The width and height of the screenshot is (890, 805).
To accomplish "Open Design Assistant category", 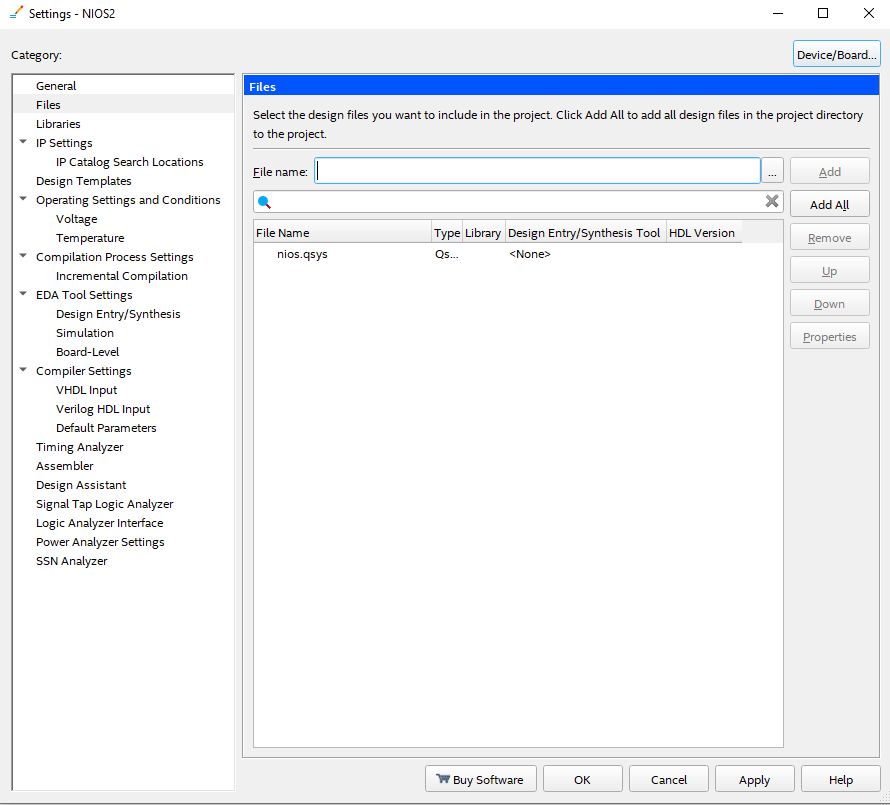I will [x=81, y=485].
